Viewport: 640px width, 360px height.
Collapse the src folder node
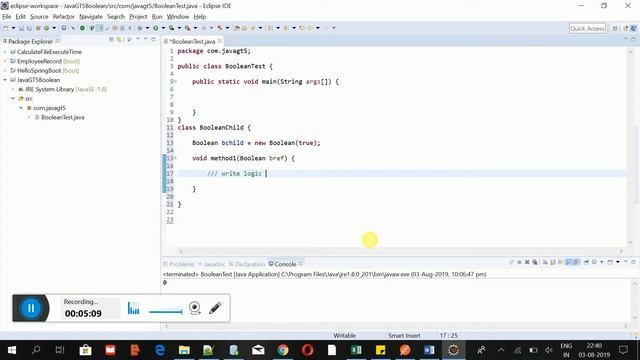(x=13, y=99)
